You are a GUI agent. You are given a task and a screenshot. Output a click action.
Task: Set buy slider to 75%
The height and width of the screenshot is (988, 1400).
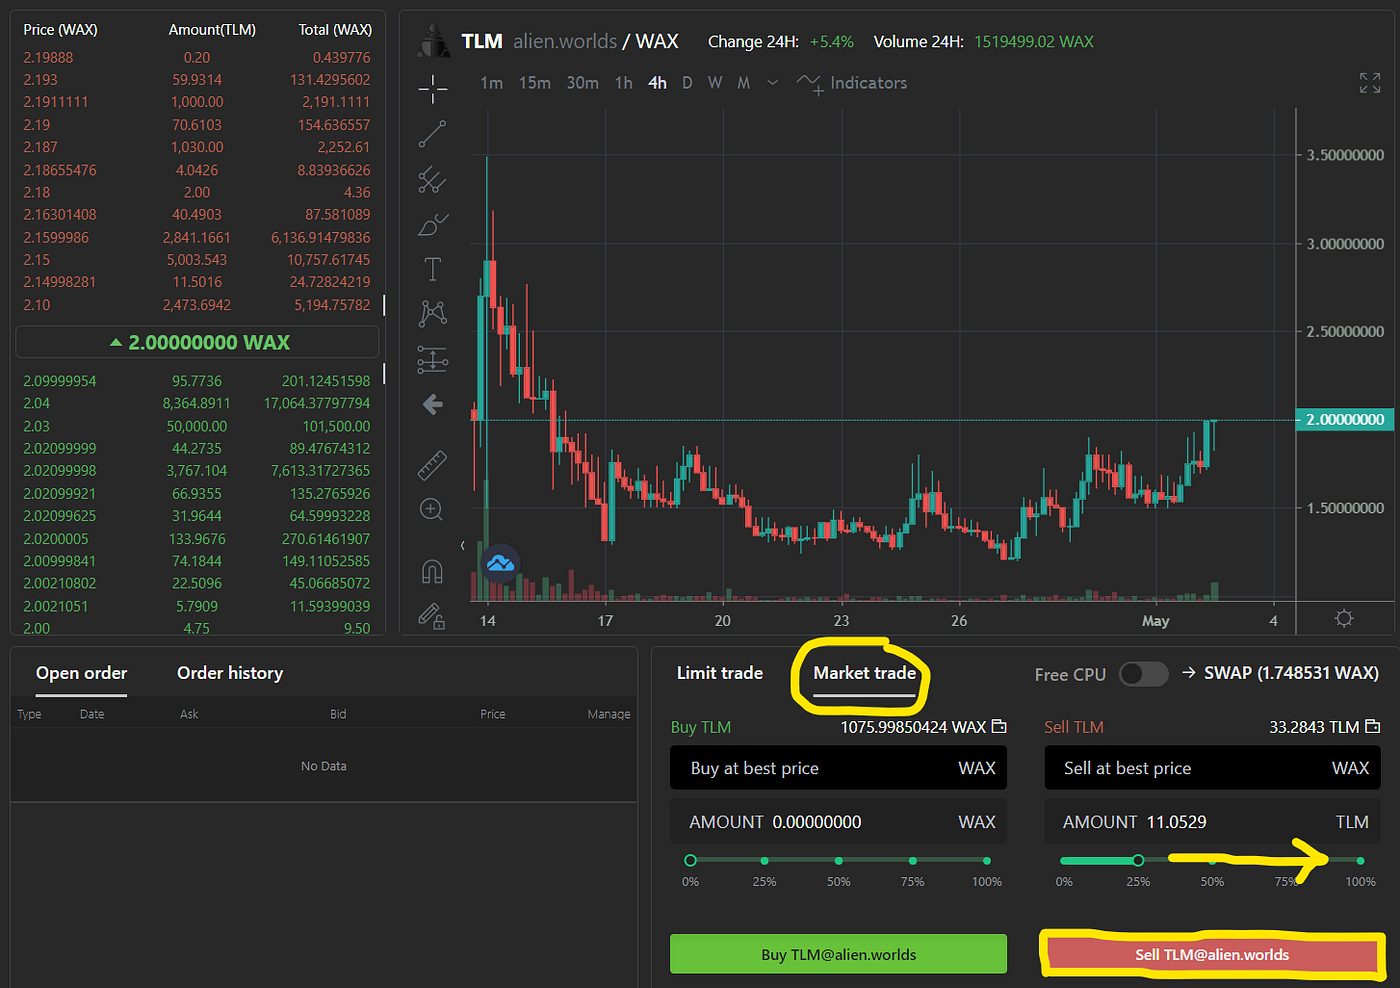click(912, 860)
